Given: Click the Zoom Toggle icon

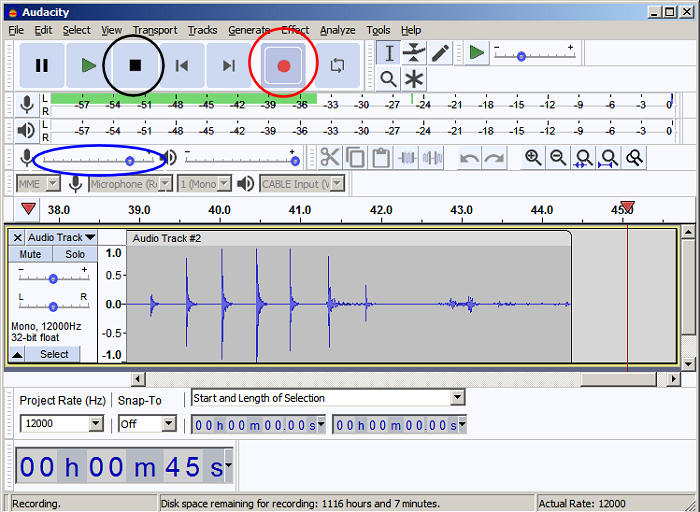Looking at the screenshot, I should tap(634, 158).
